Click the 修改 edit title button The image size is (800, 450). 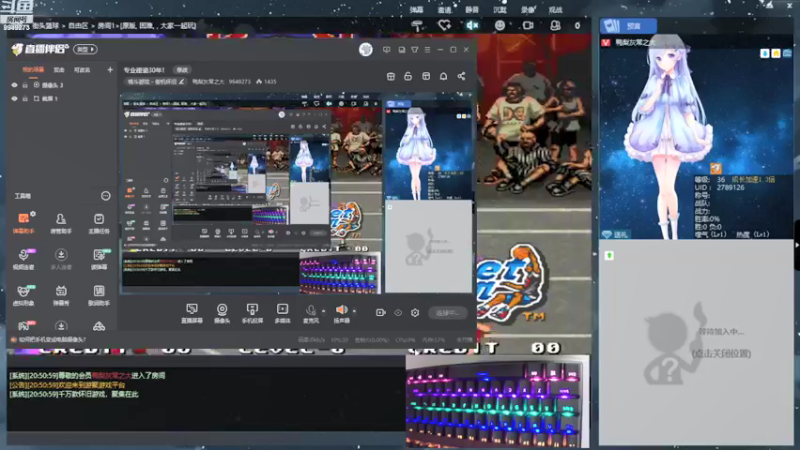pos(182,70)
